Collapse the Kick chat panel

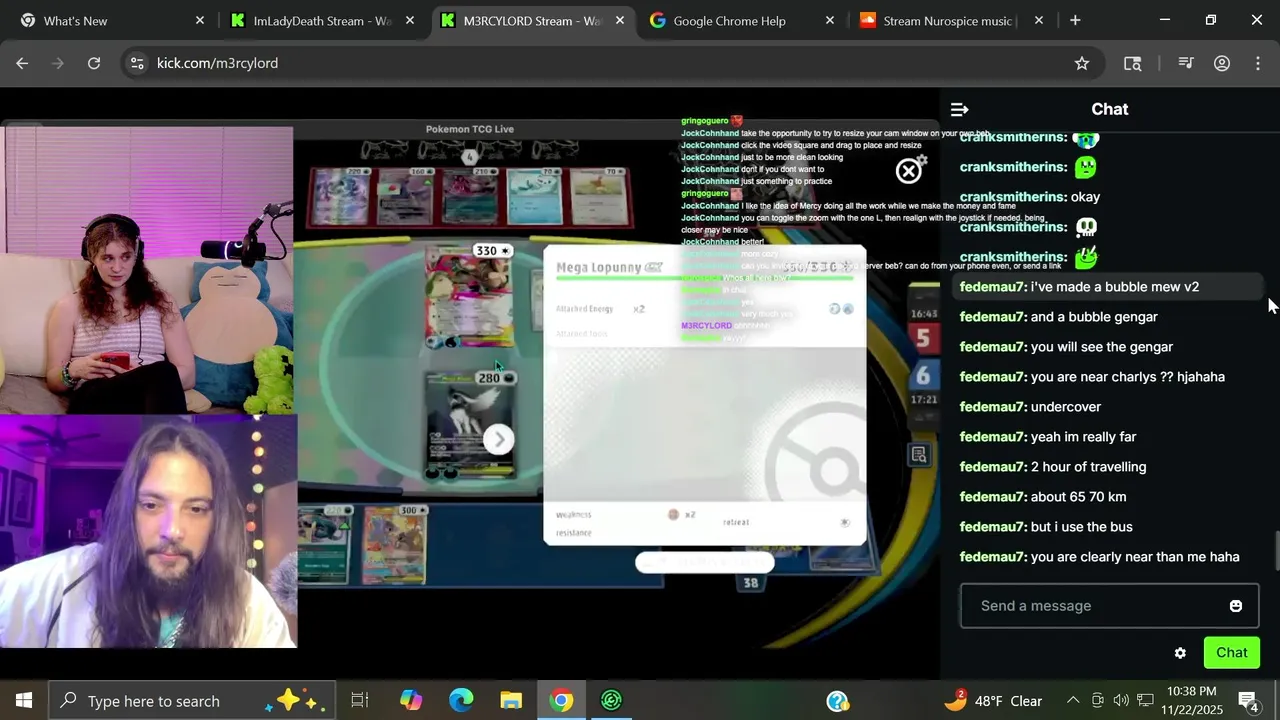pos(959,109)
